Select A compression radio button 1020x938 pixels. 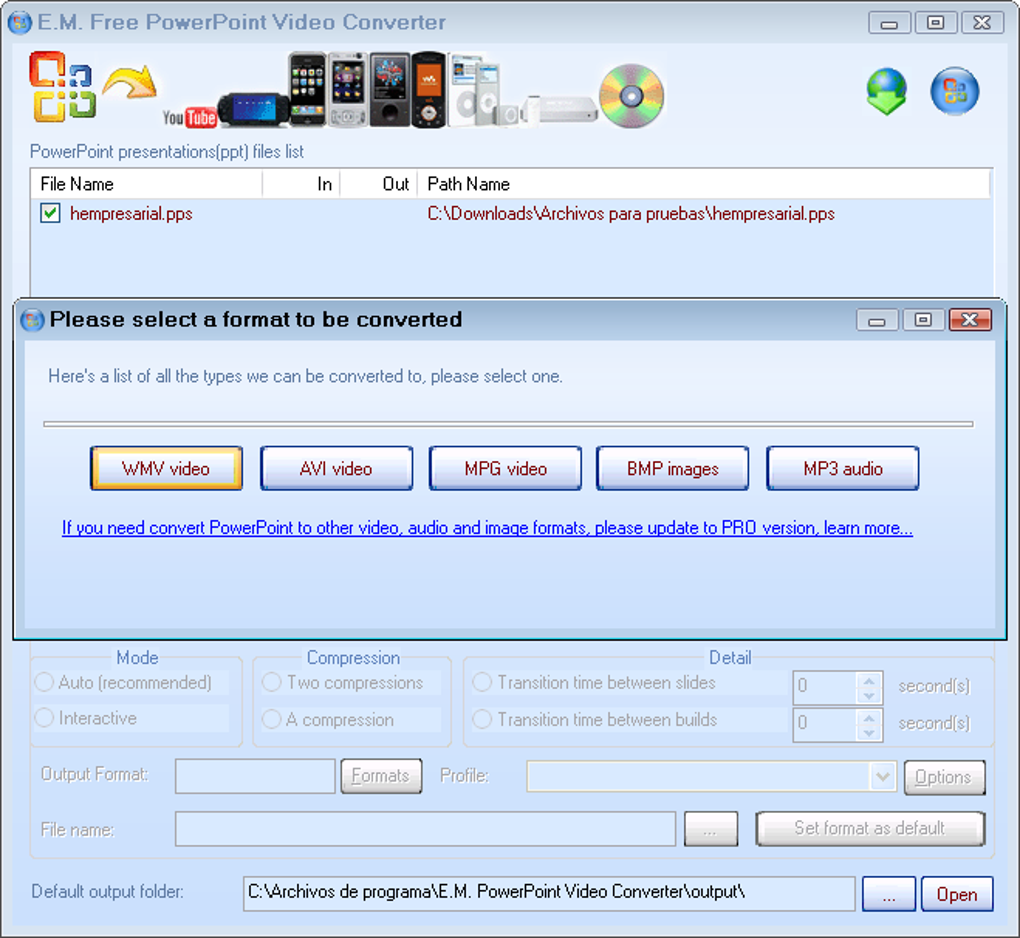click(271, 719)
